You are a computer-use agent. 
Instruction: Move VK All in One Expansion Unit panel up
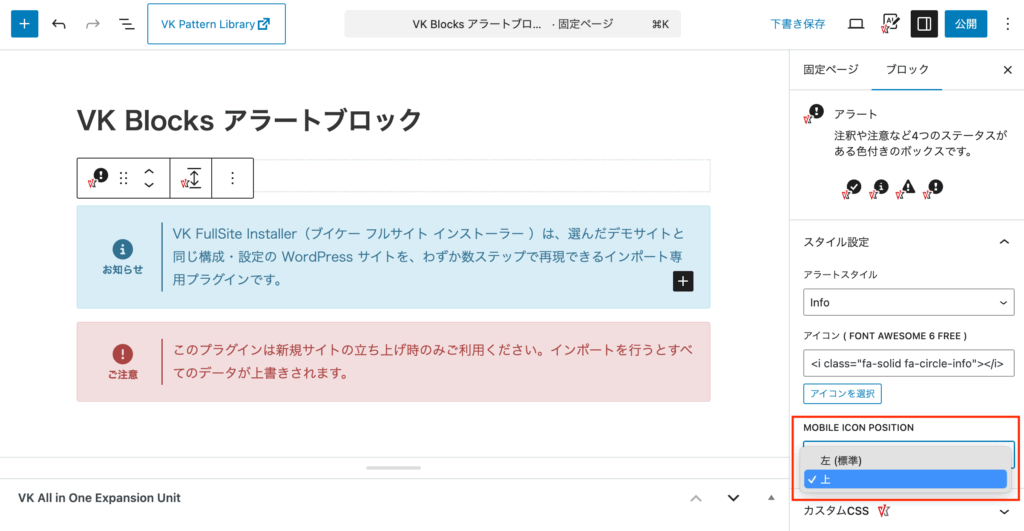click(696, 498)
